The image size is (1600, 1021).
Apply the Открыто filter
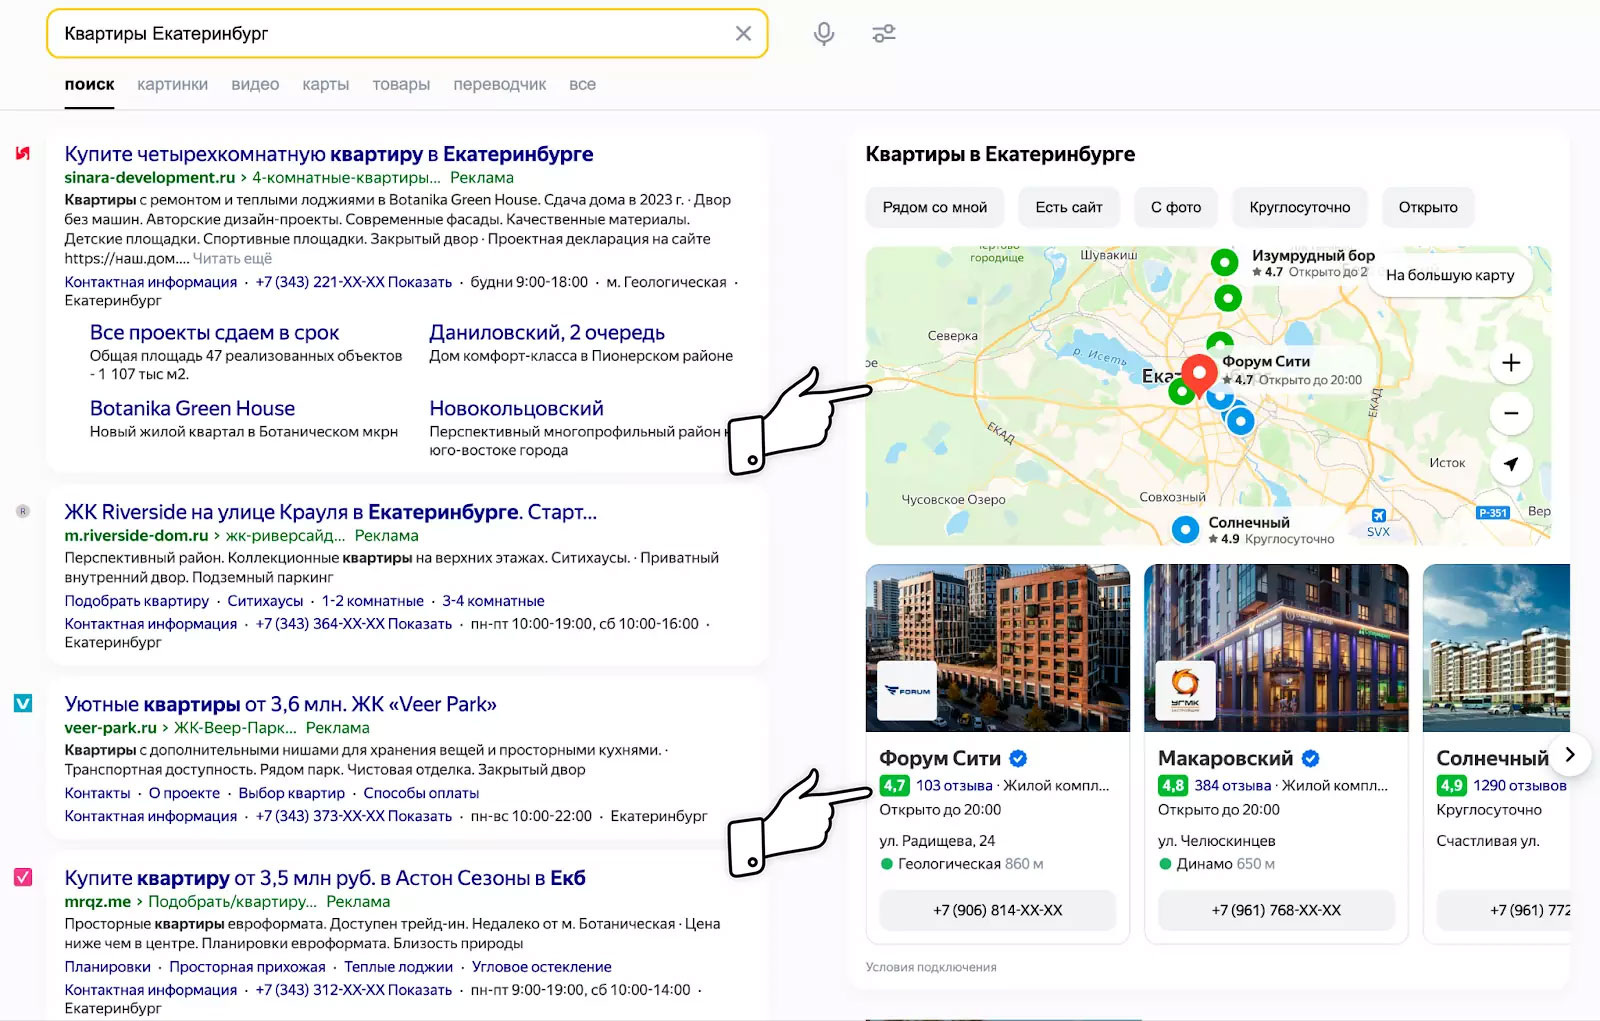click(1428, 207)
